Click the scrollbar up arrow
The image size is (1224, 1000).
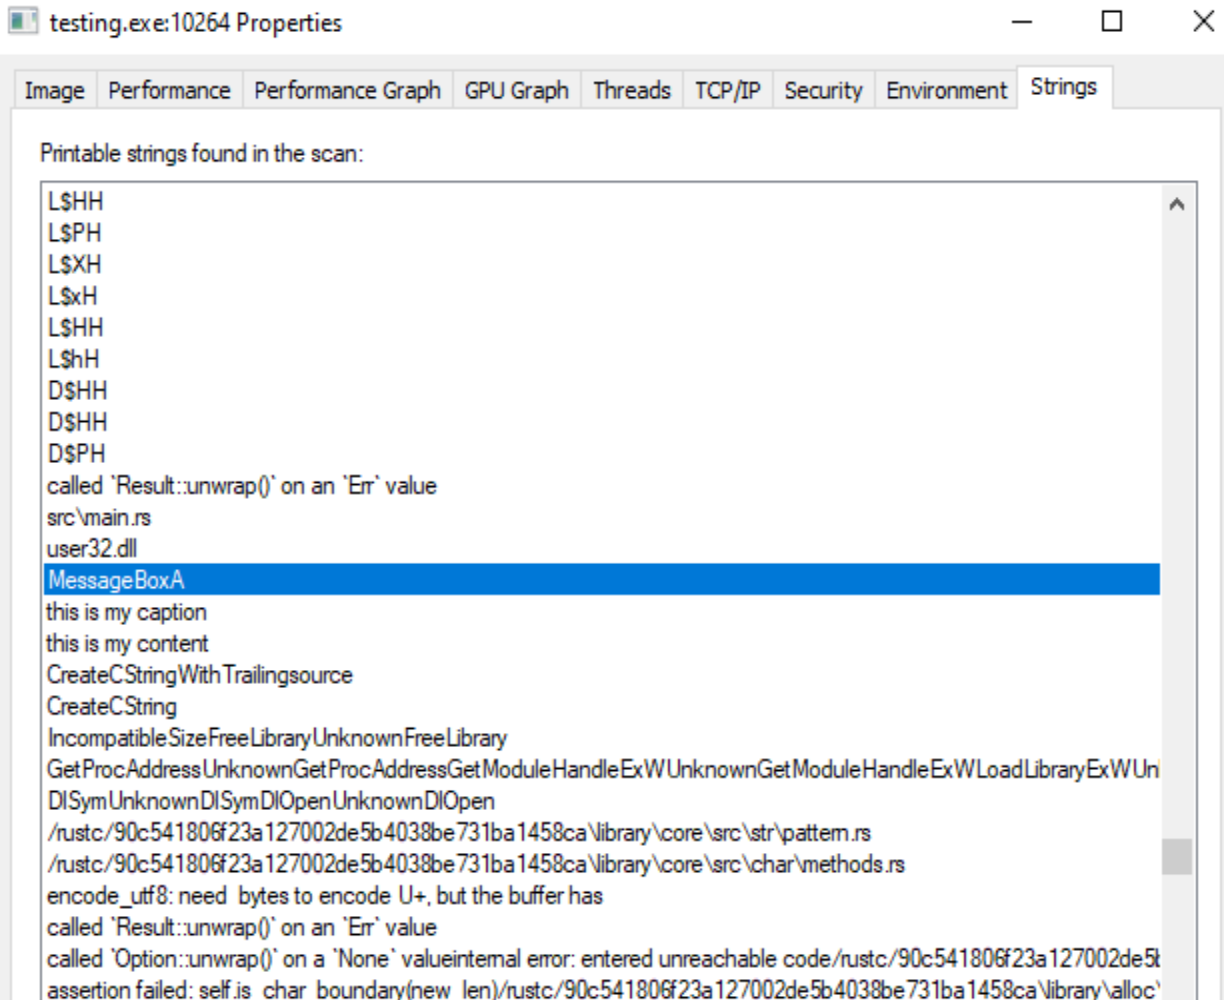(x=1177, y=204)
